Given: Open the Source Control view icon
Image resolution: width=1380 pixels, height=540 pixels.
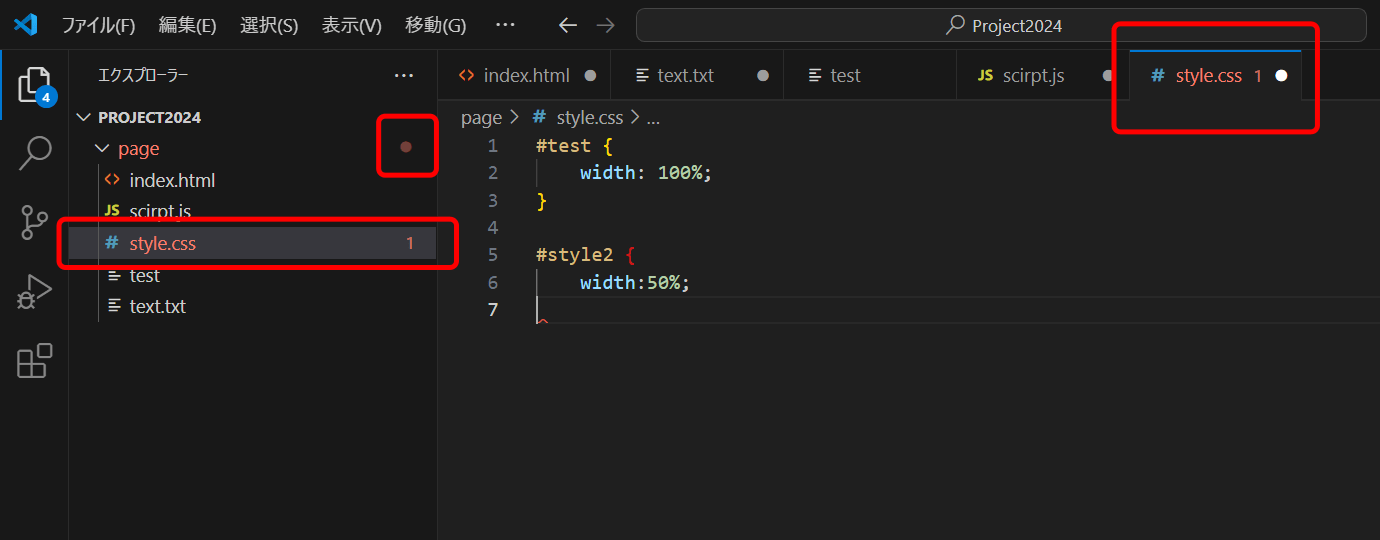Looking at the screenshot, I should pos(34,222).
